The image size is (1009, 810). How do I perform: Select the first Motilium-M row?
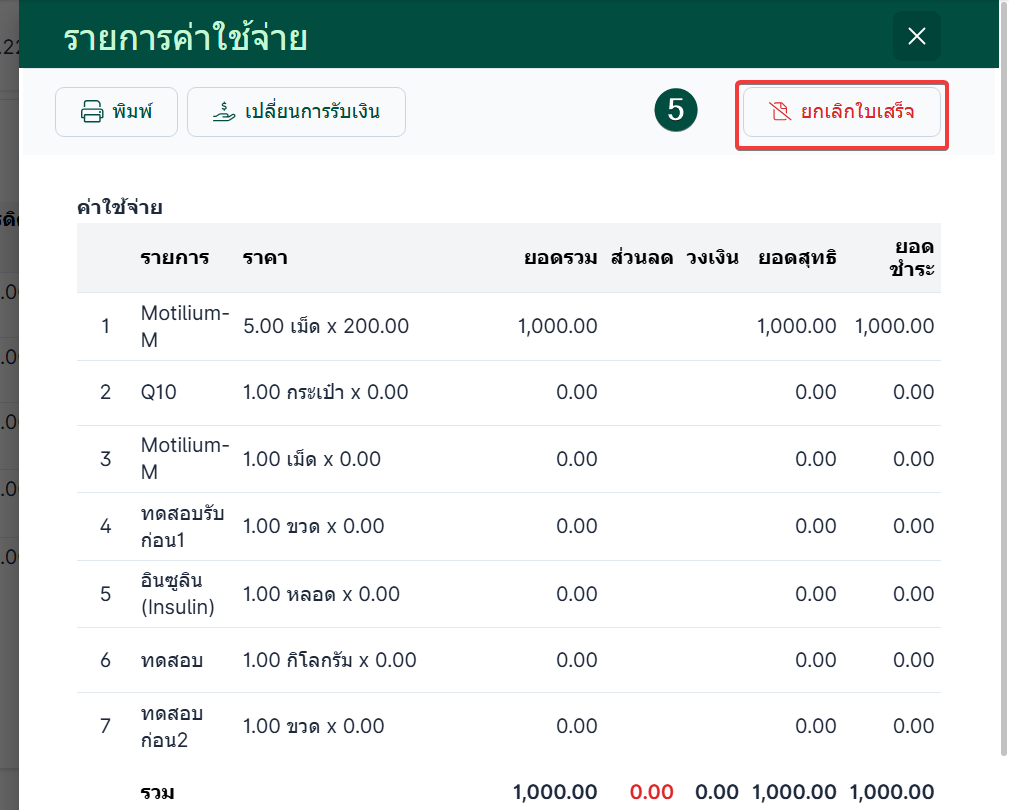(x=508, y=327)
